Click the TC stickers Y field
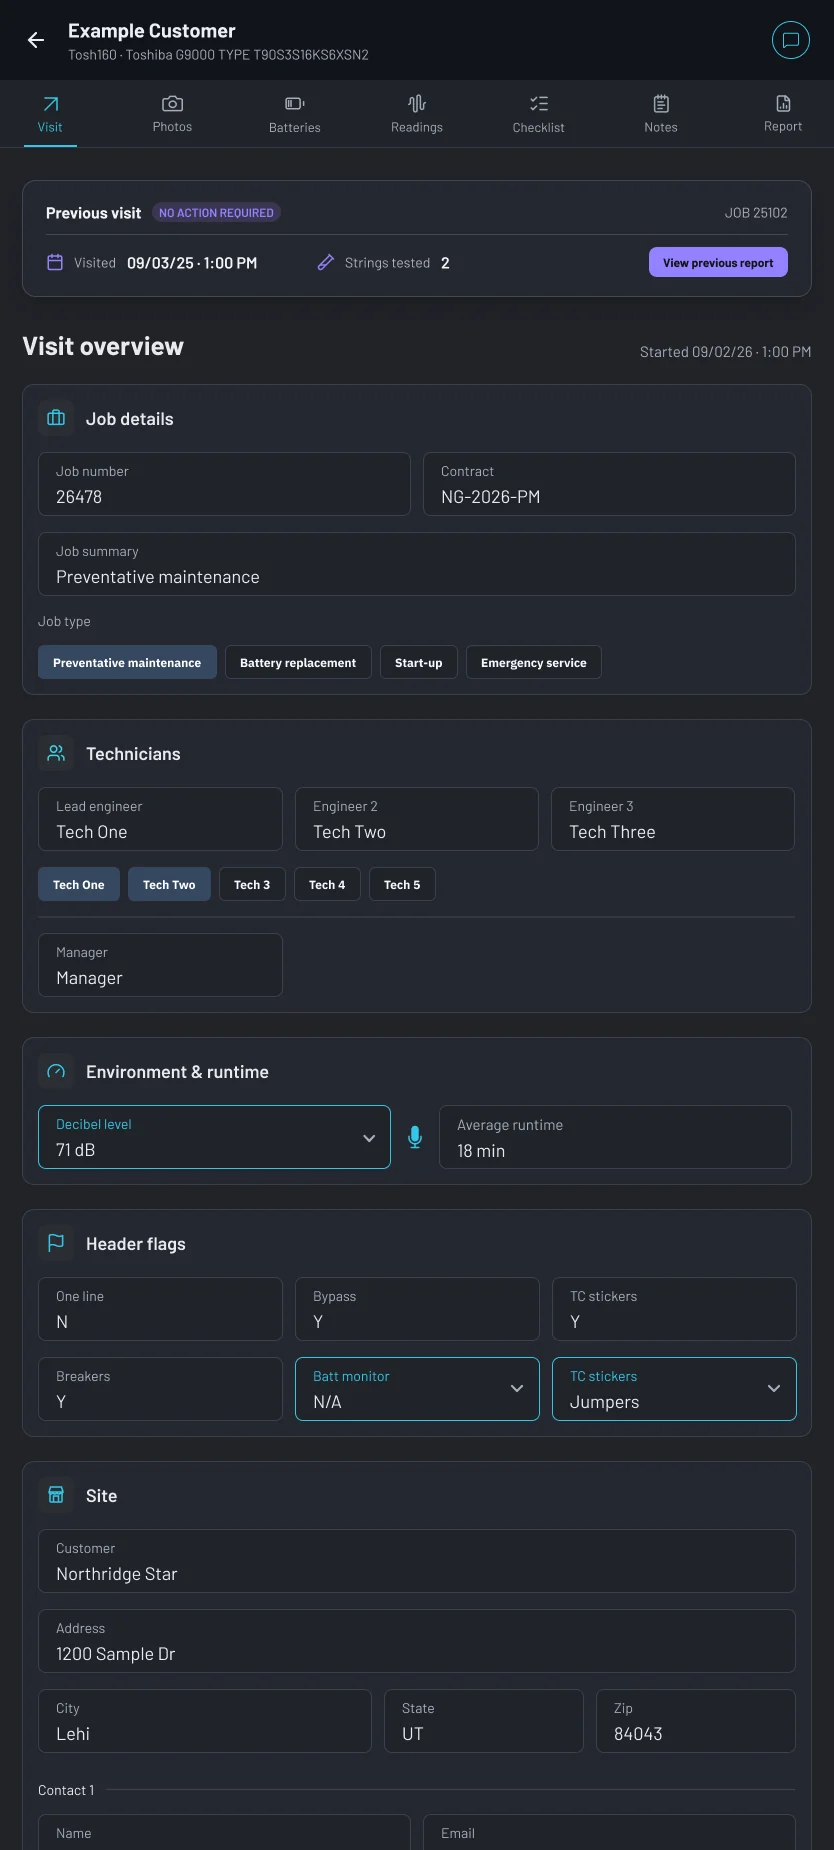The image size is (834, 1850). [x=674, y=1309]
